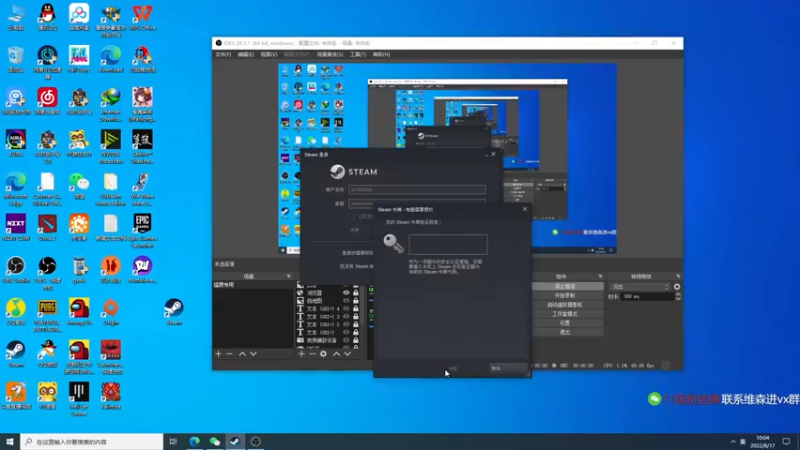
Task: Open transition properties gear icon
Action: click(677, 287)
